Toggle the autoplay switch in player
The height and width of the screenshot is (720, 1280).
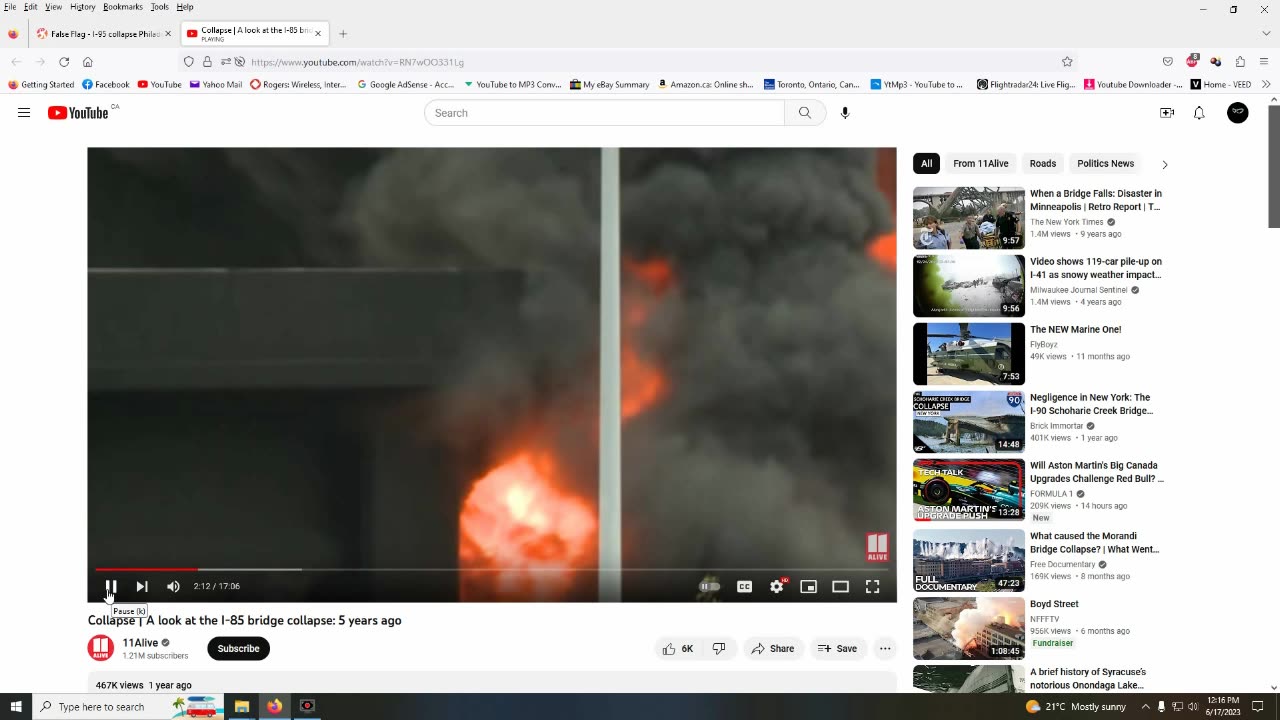tap(709, 587)
